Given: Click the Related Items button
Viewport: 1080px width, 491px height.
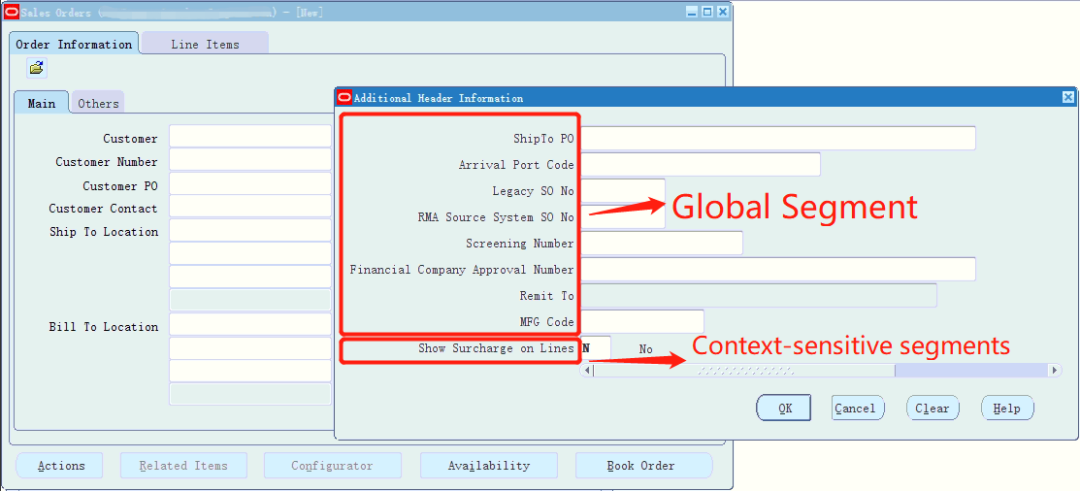Looking at the screenshot, I should point(183,466).
